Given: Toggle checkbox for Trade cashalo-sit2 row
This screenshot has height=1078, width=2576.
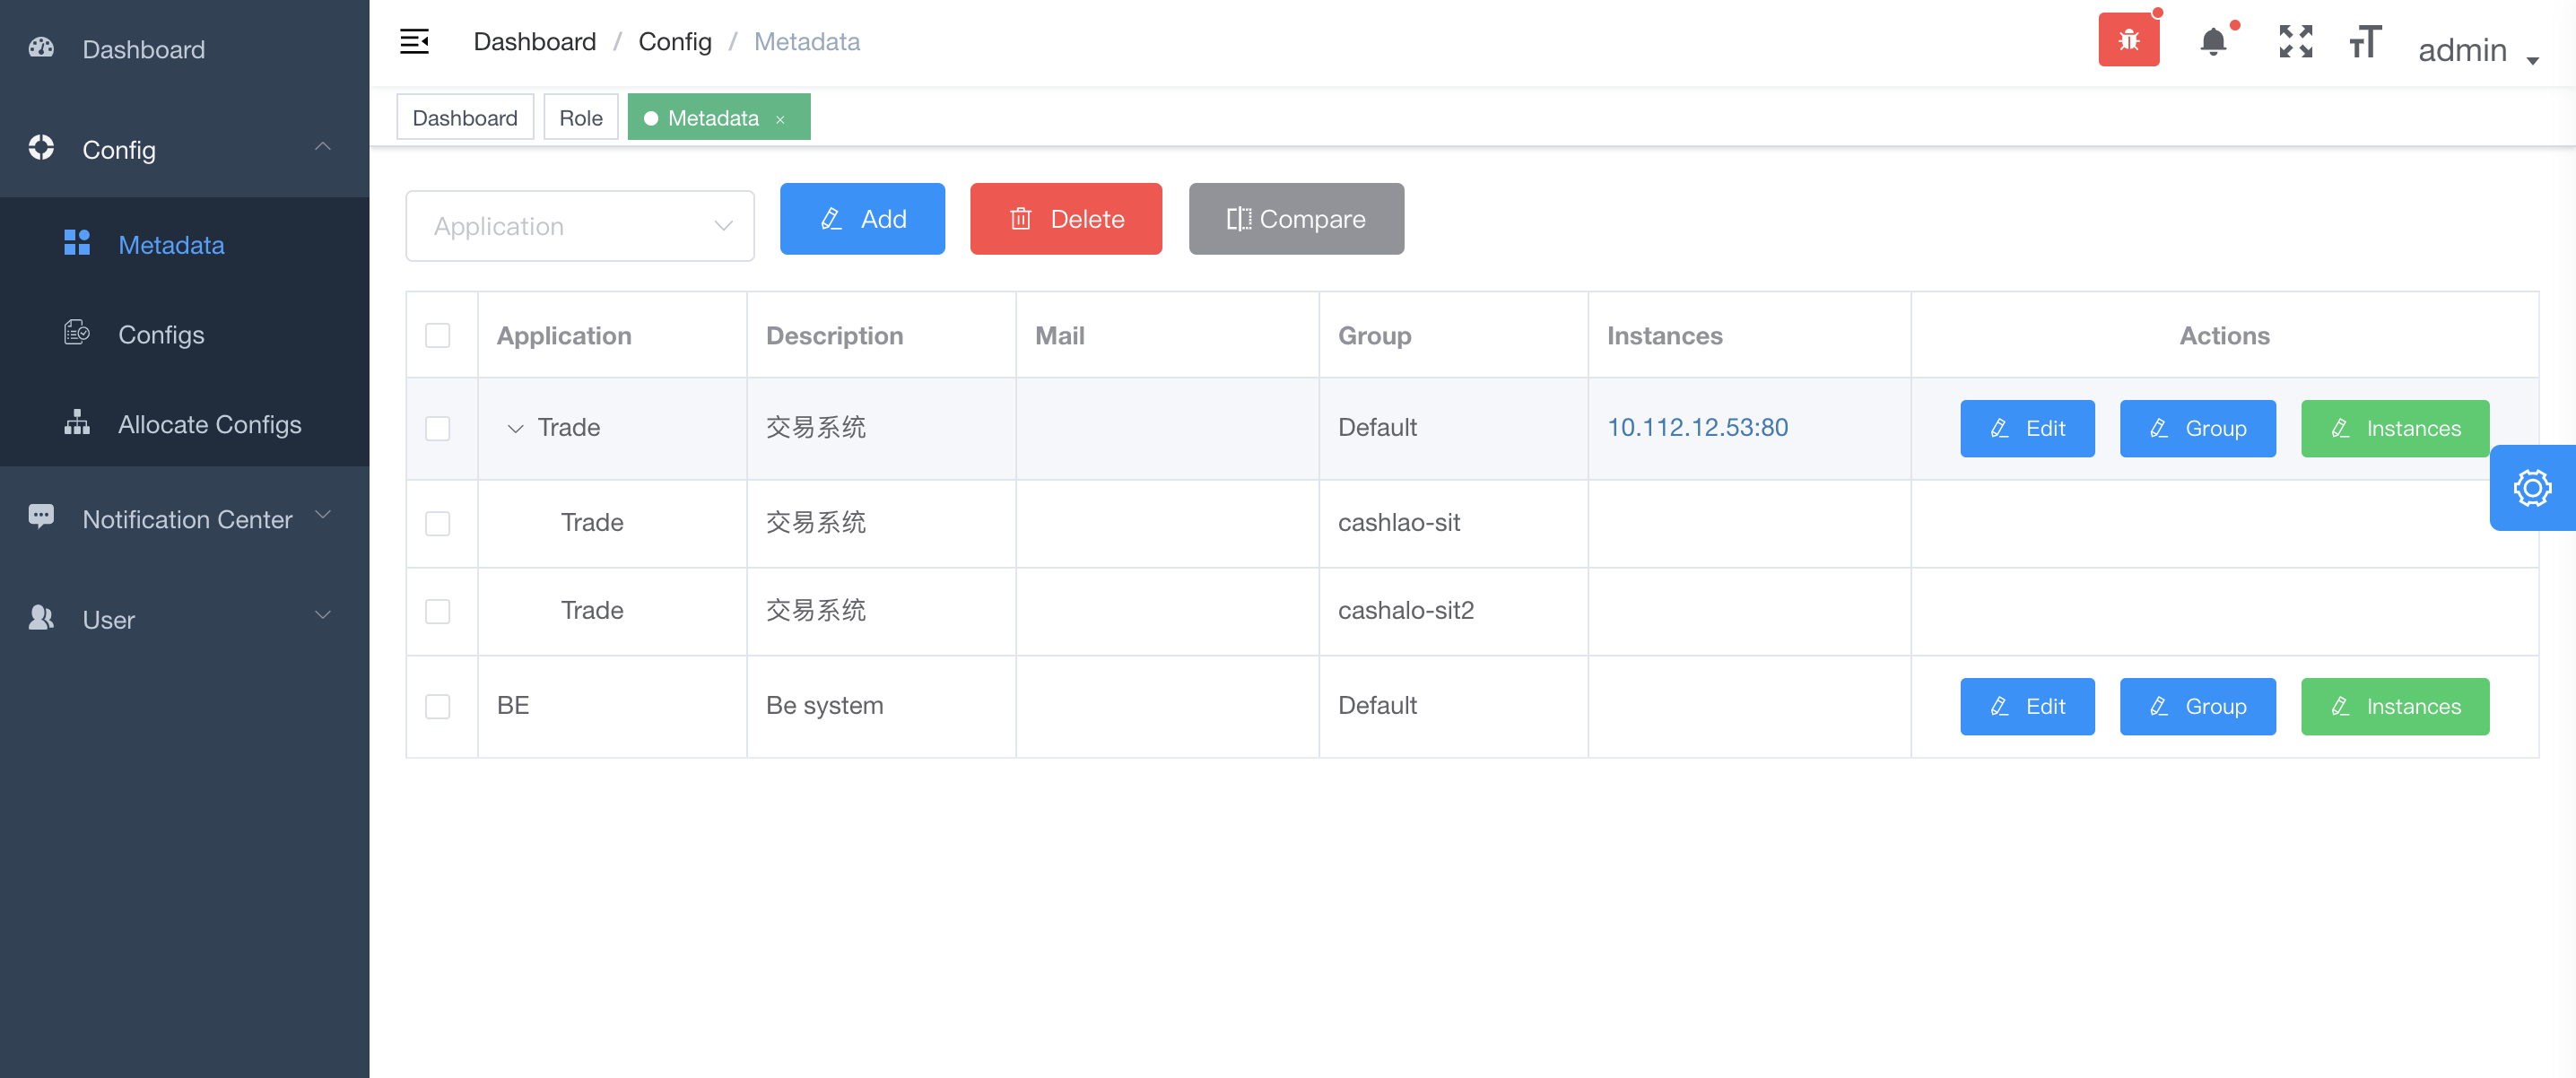Looking at the screenshot, I should pos(437,612).
